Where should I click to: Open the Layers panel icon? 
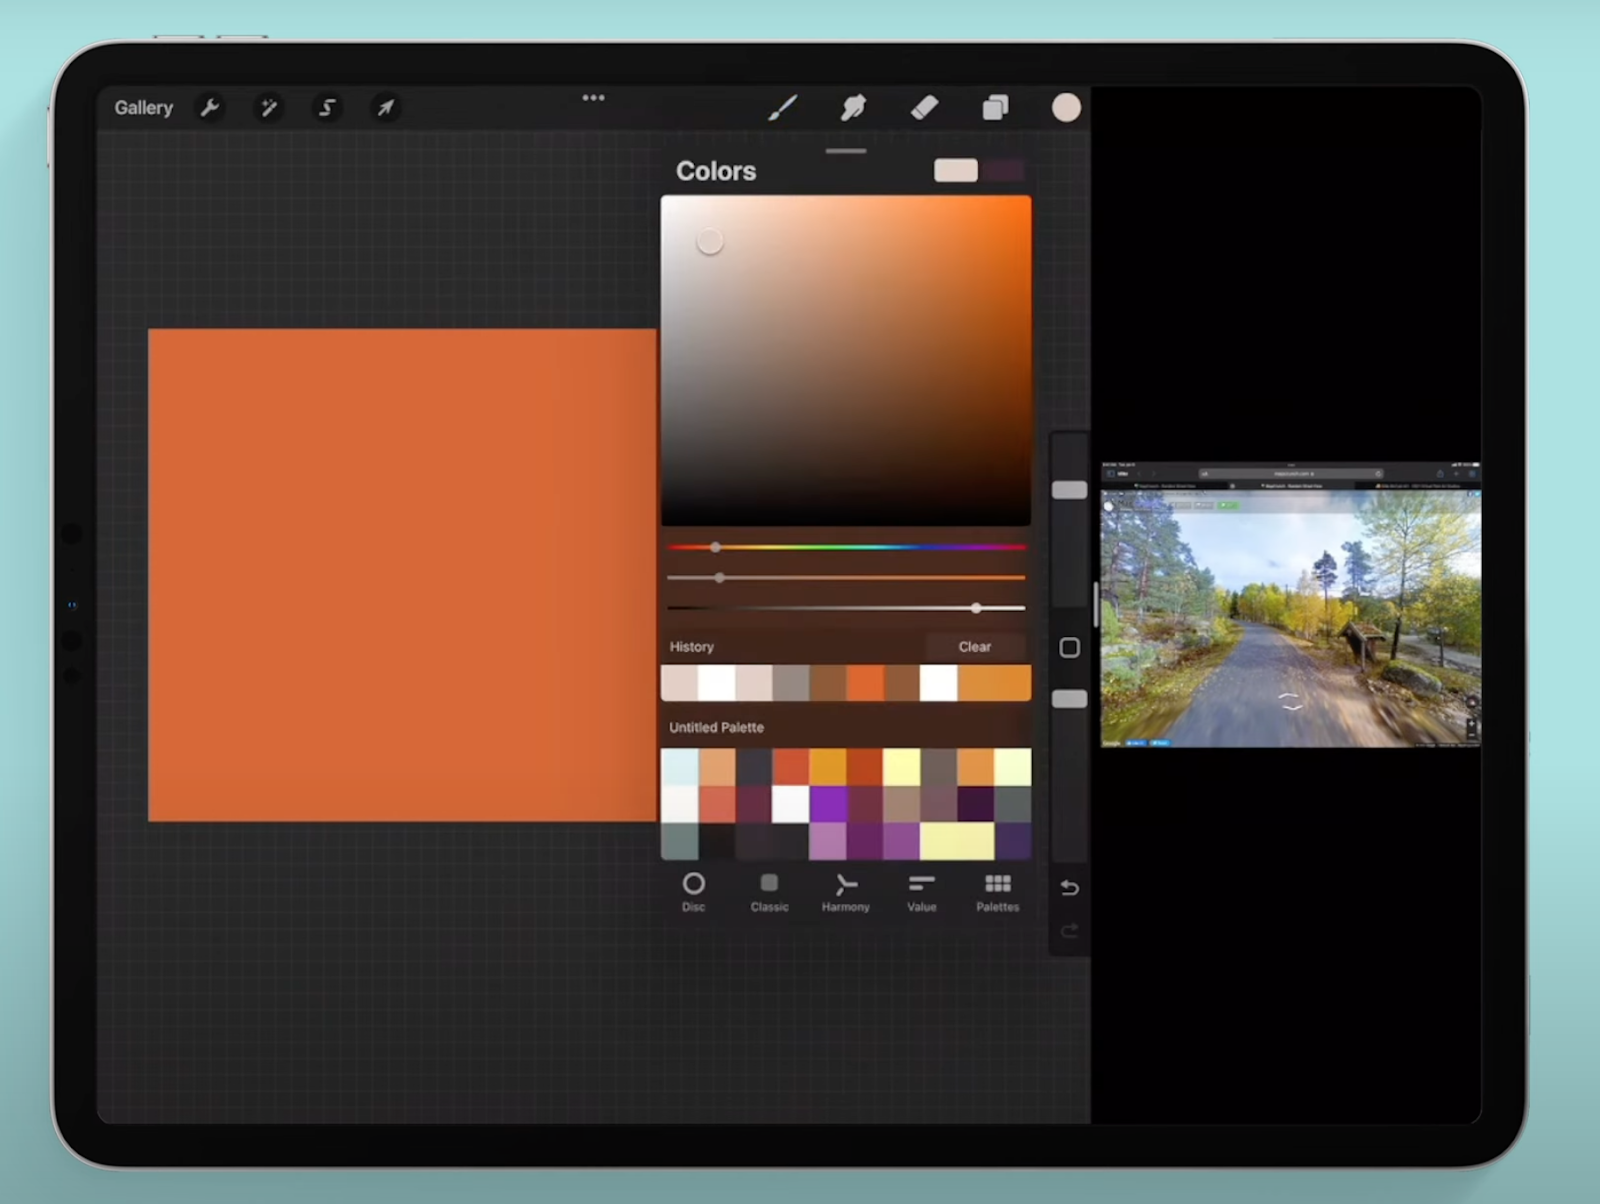tap(995, 107)
